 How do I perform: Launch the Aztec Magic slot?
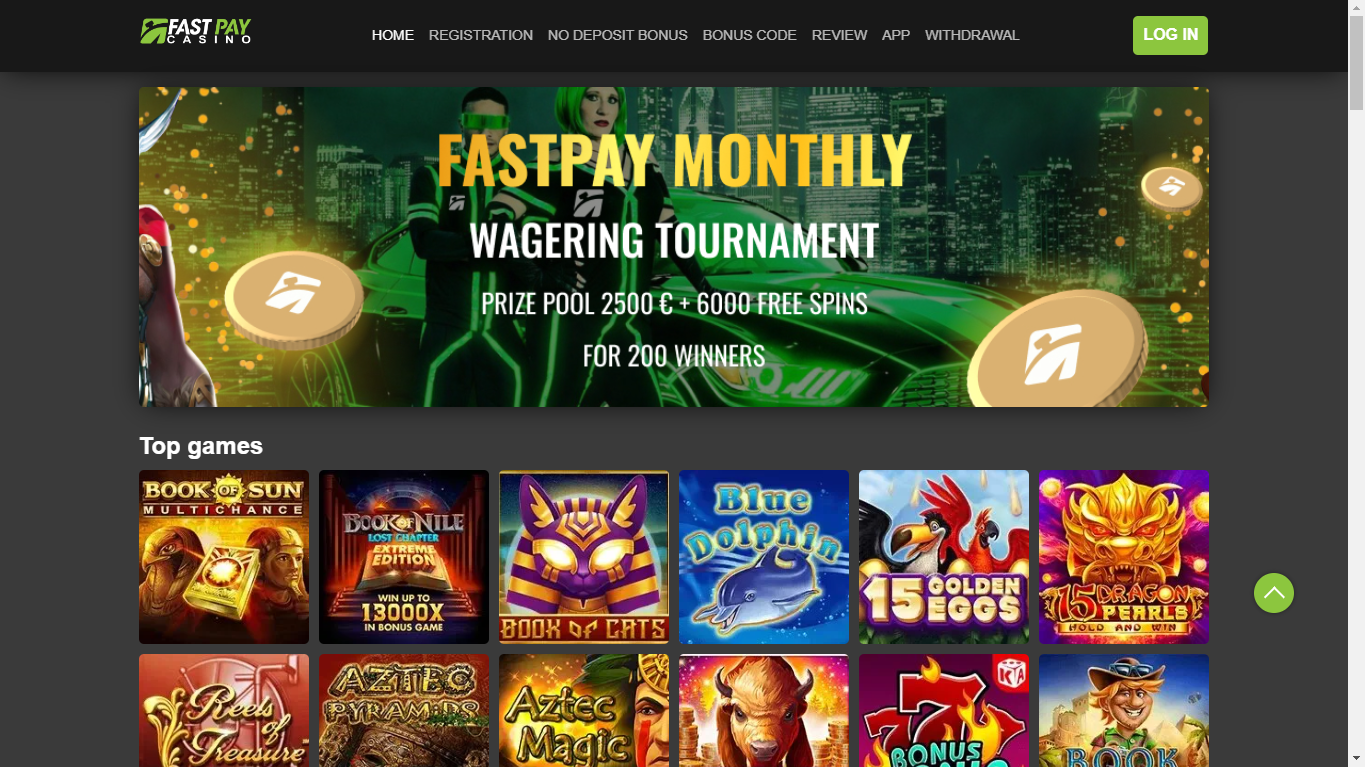[584, 710]
